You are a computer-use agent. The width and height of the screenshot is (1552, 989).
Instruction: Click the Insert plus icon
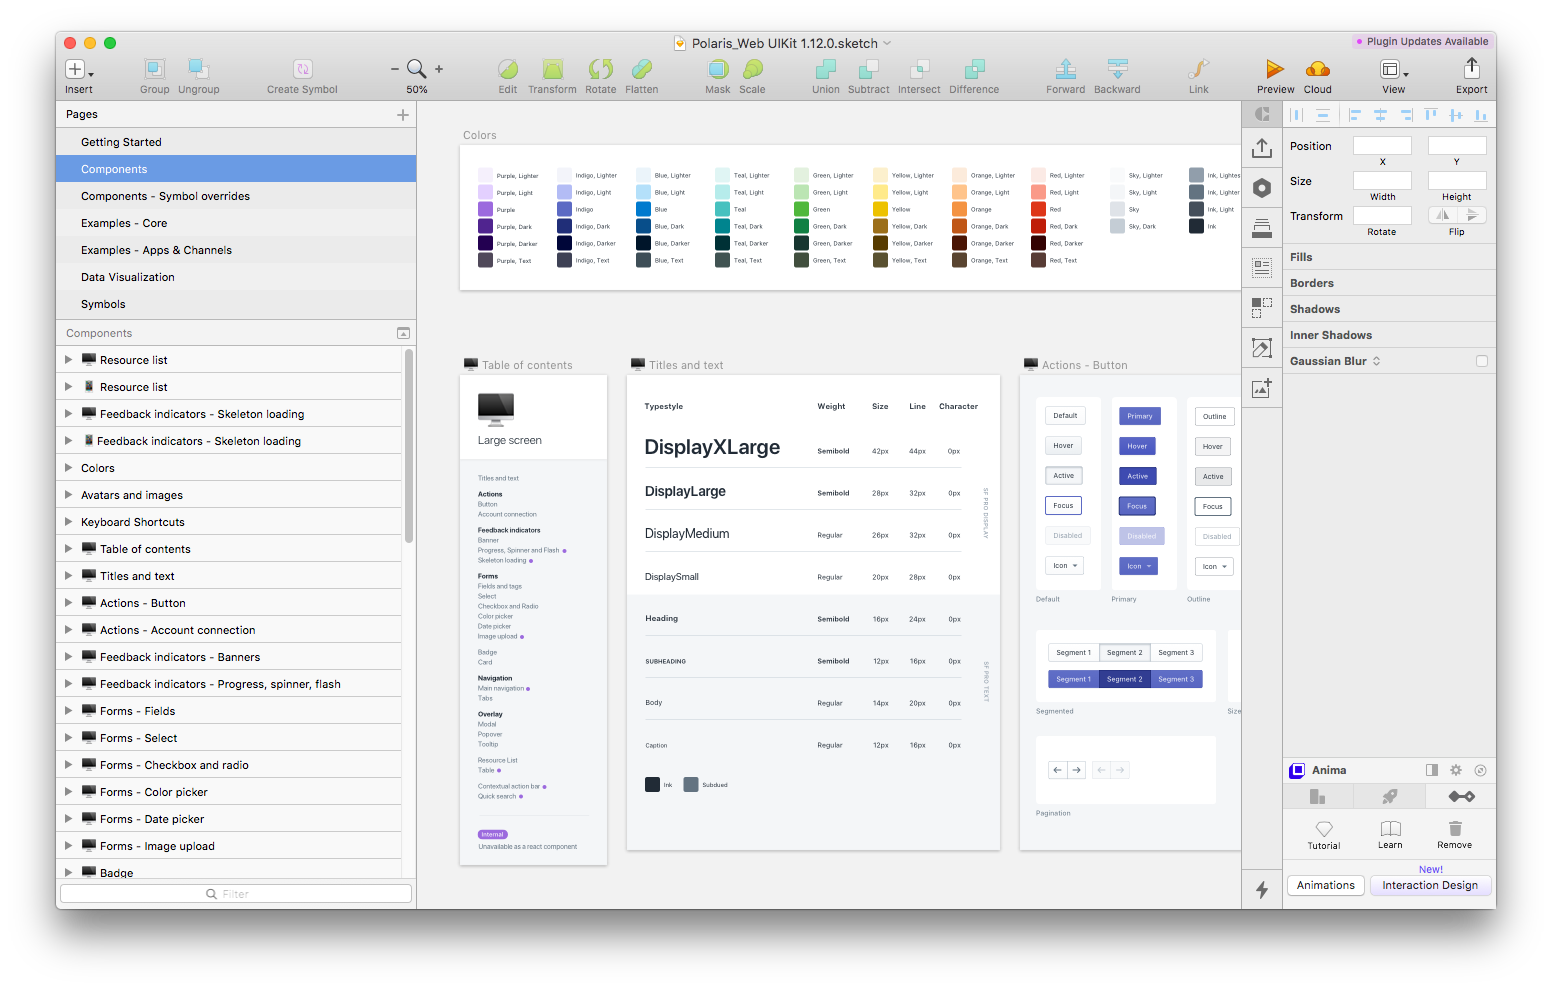click(x=75, y=69)
